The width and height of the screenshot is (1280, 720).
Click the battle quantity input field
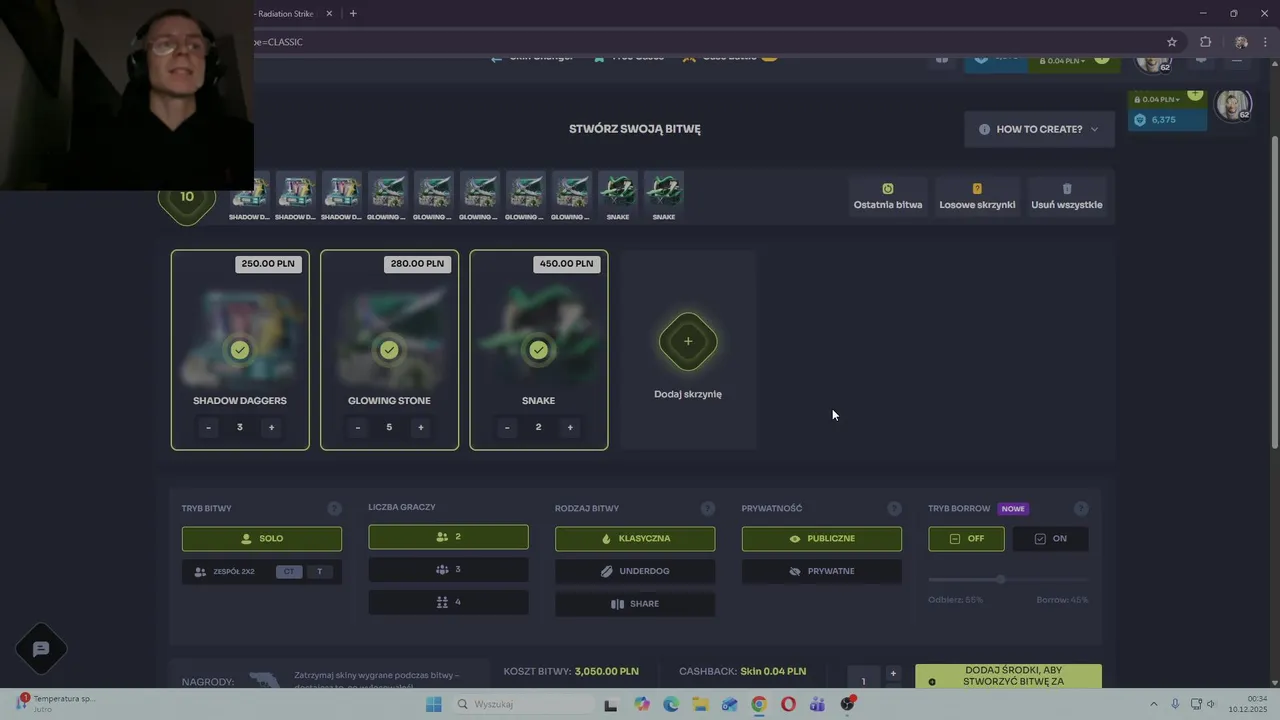864,679
